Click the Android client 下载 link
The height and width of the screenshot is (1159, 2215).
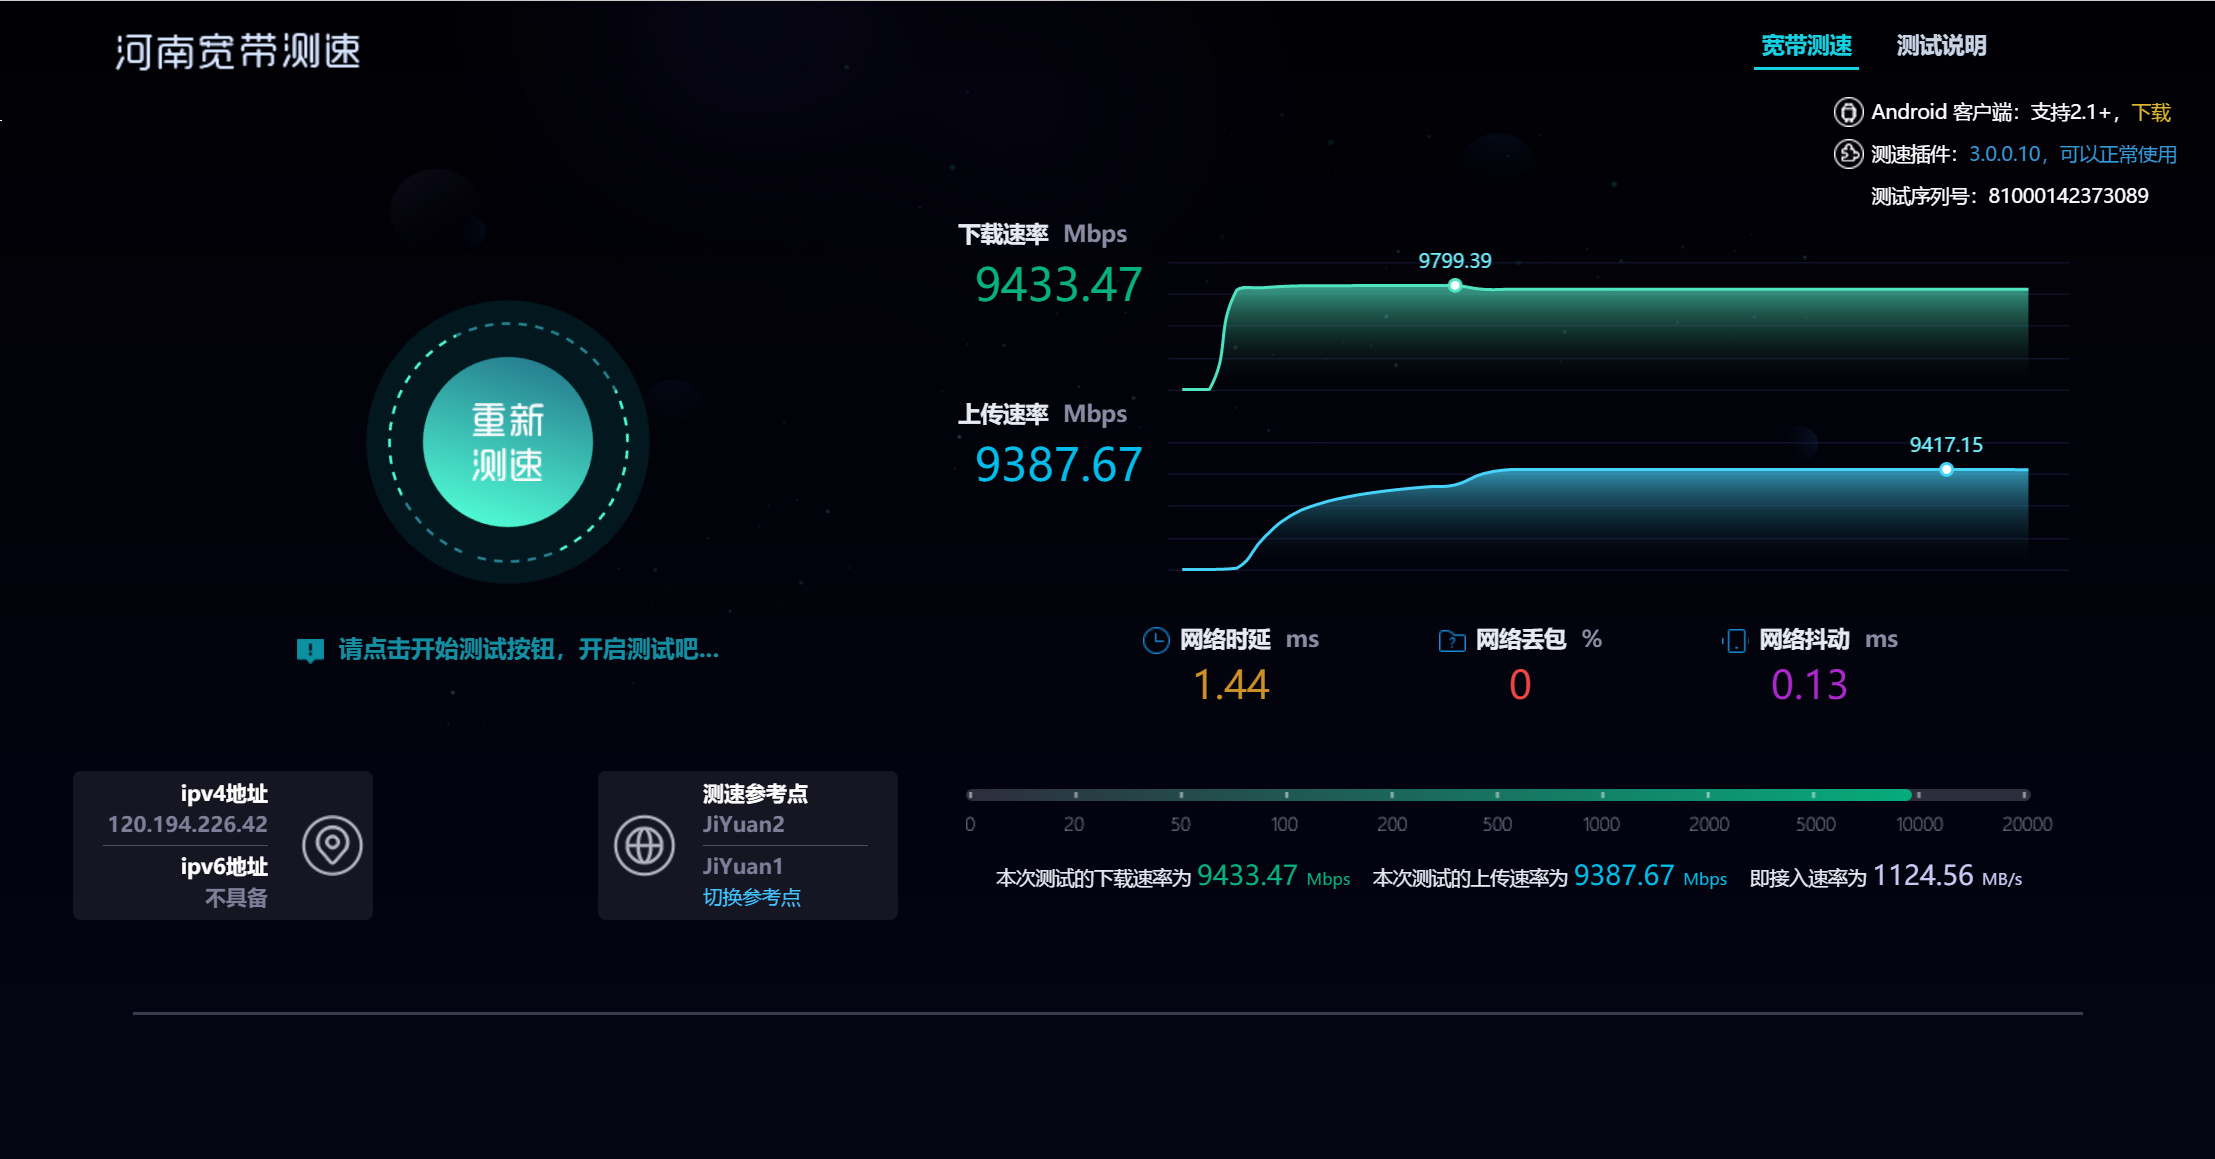2151,112
